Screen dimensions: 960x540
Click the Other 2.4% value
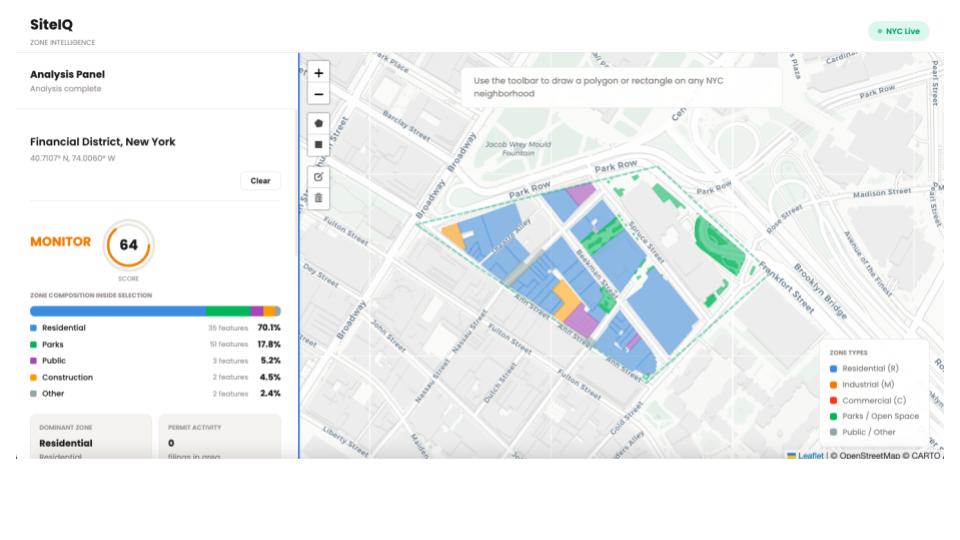click(x=270, y=394)
